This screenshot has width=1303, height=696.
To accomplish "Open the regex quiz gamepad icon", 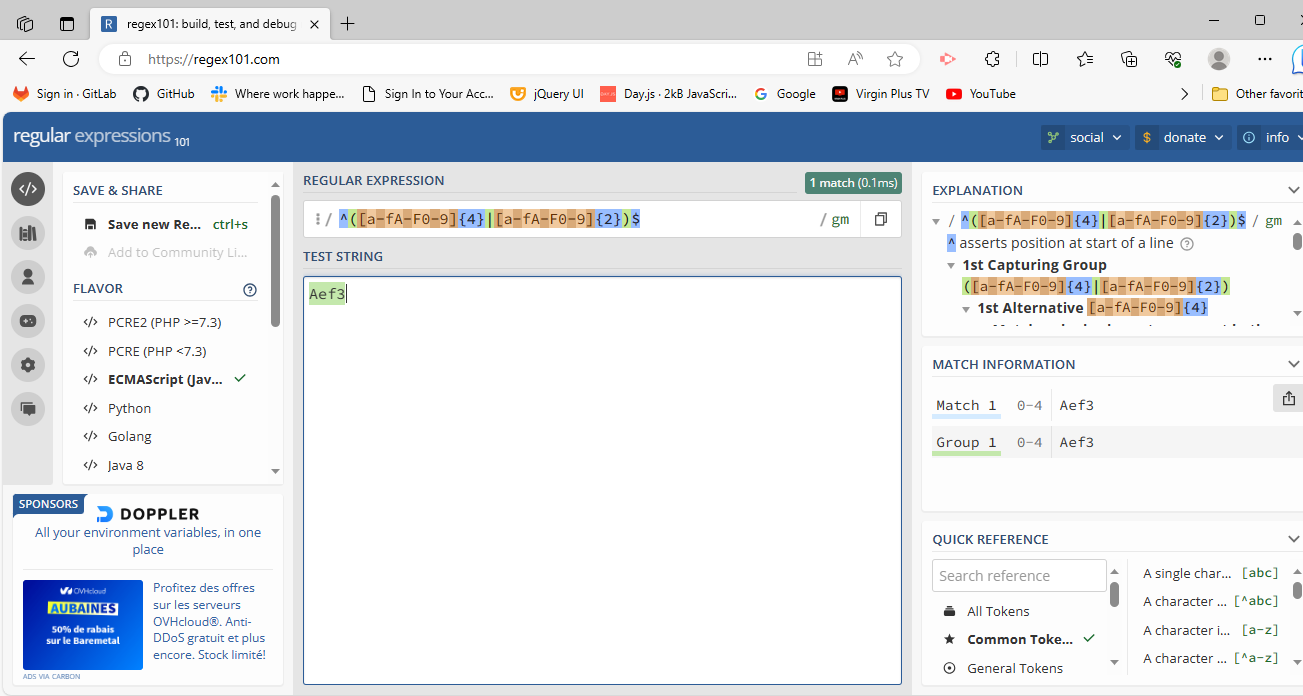I will [28, 321].
